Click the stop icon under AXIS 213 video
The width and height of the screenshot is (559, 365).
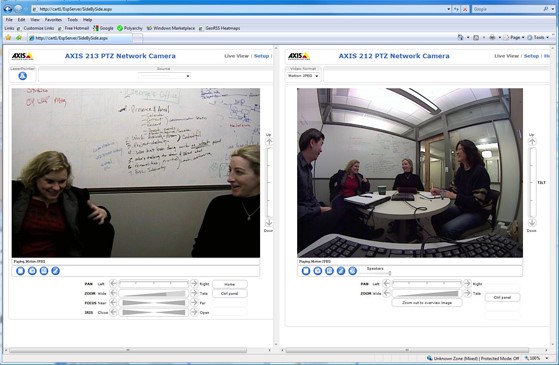point(20,271)
